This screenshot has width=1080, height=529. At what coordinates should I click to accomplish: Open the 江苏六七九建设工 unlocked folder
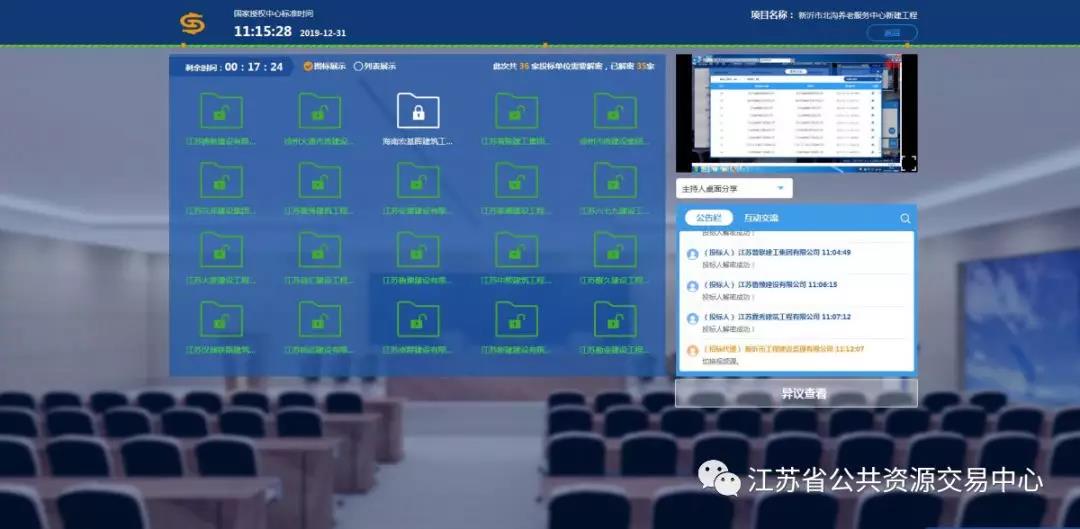pyautogui.click(x=615, y=180)
